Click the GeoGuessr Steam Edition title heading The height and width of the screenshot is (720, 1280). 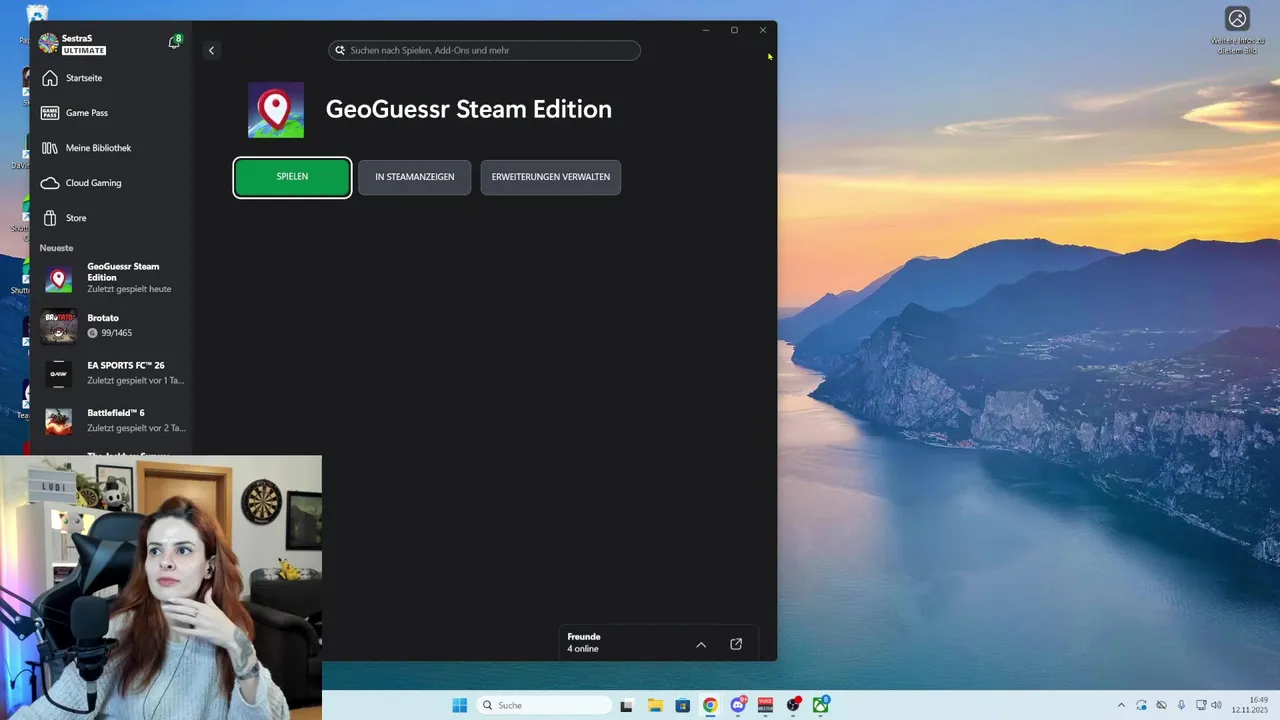click(469, 109)
